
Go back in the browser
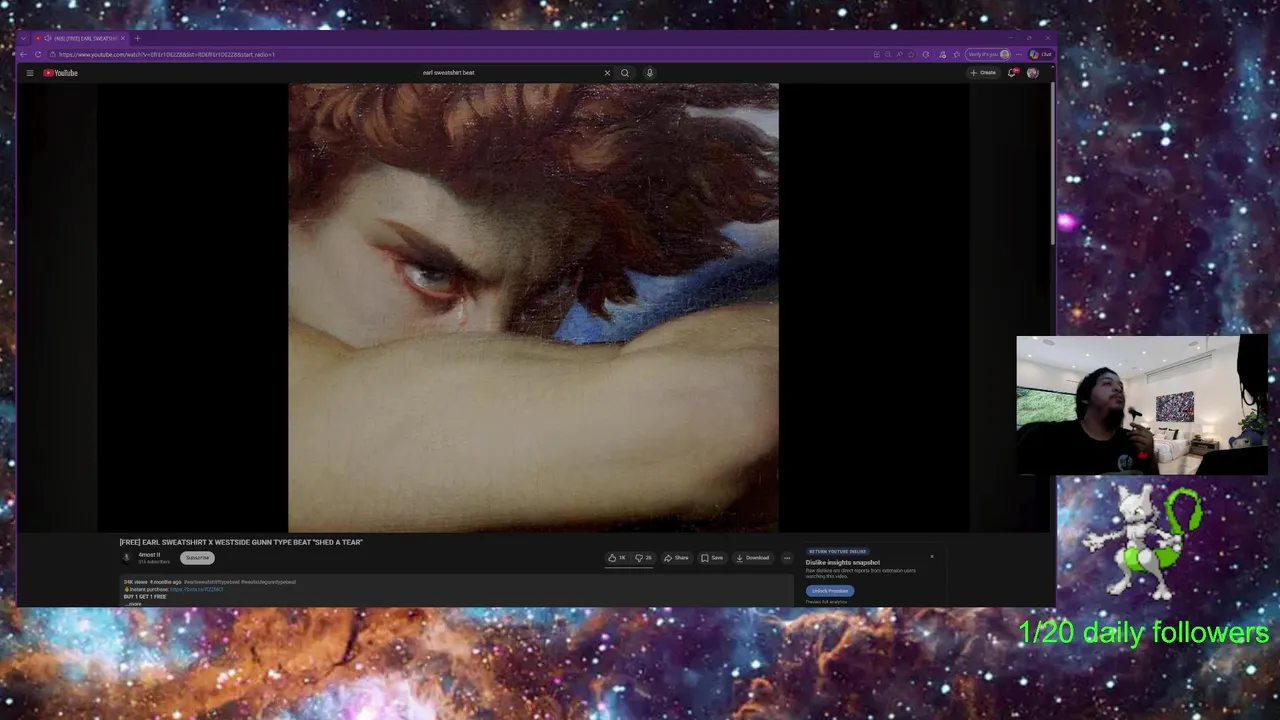23,54
